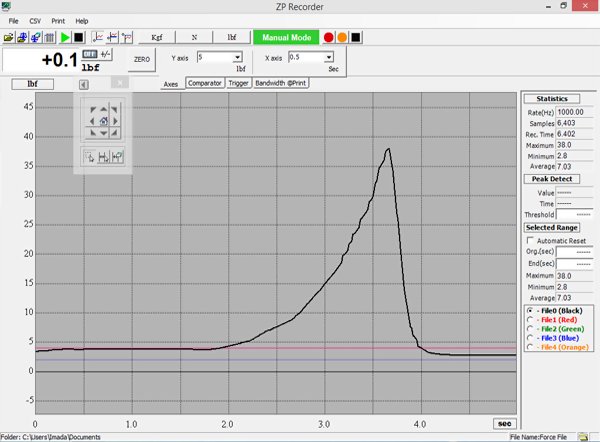Select the File1 (Red) radio button
This screenshot has height=442, width=600.
530,320
